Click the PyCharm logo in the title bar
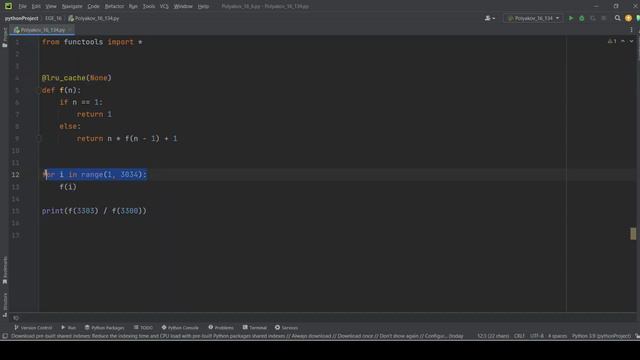This screenshot has width=640, height=360. point(8,6)
